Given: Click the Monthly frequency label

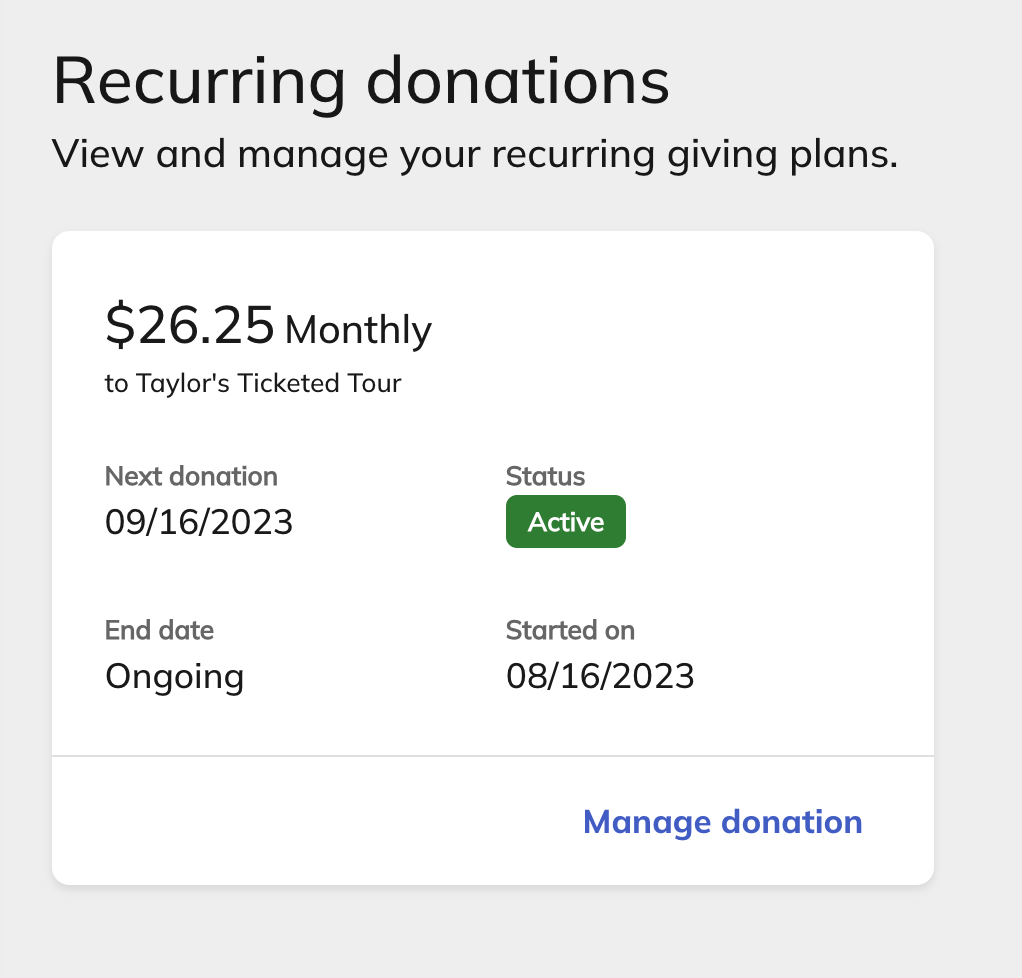Looking at the screenshot, I should 357,330.
